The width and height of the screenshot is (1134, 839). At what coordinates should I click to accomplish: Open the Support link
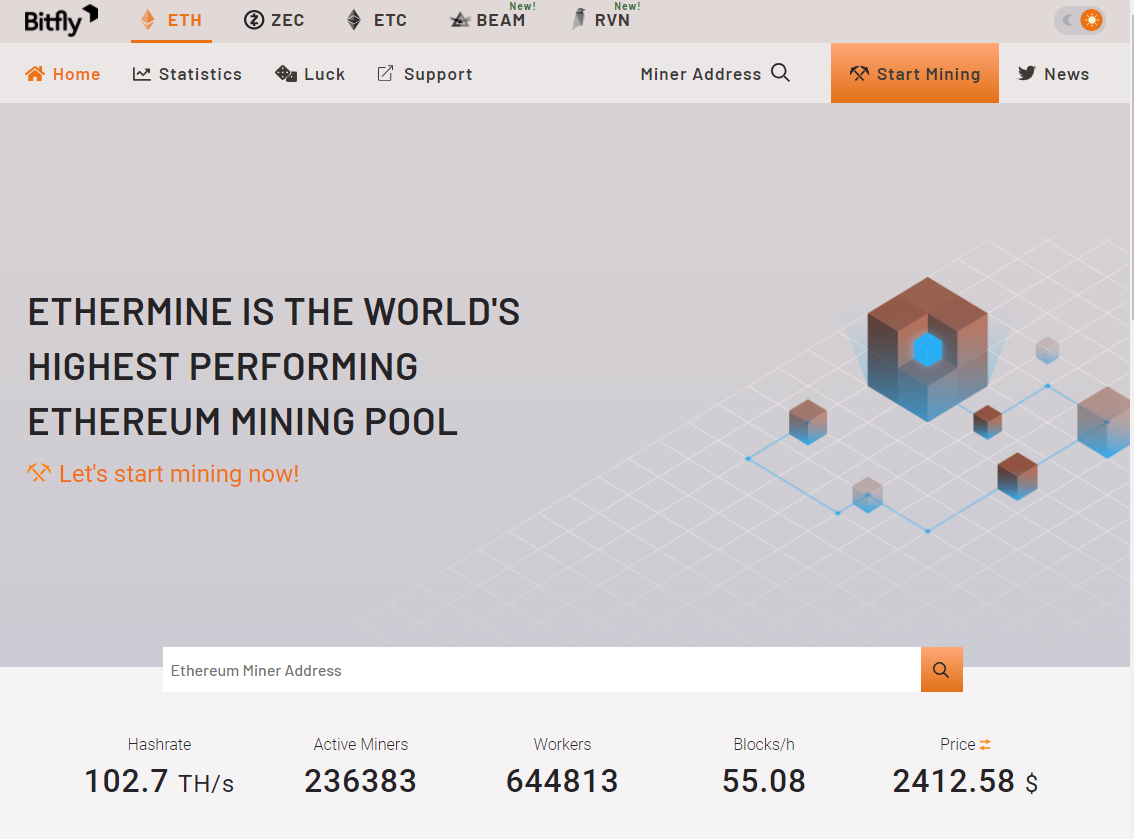(425, 74)
